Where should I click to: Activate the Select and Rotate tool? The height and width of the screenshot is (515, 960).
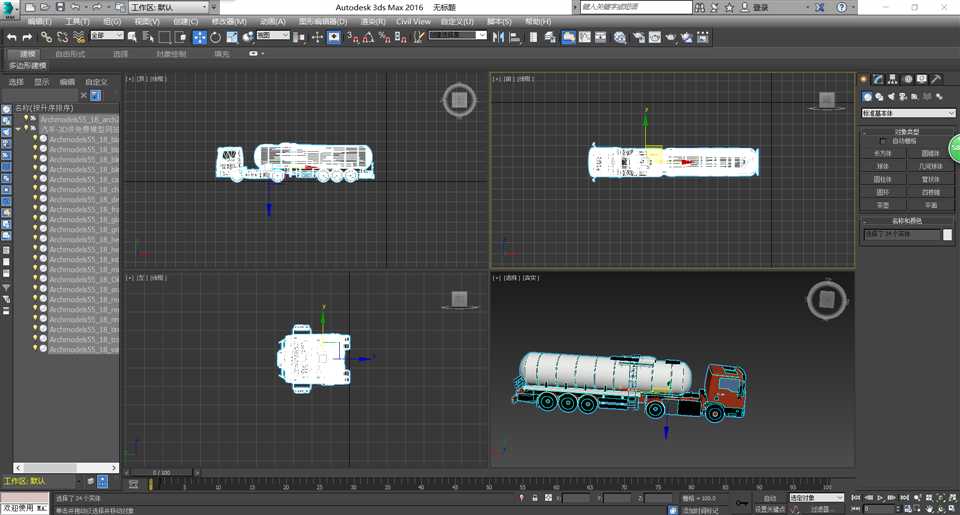(x=216, y=37)
